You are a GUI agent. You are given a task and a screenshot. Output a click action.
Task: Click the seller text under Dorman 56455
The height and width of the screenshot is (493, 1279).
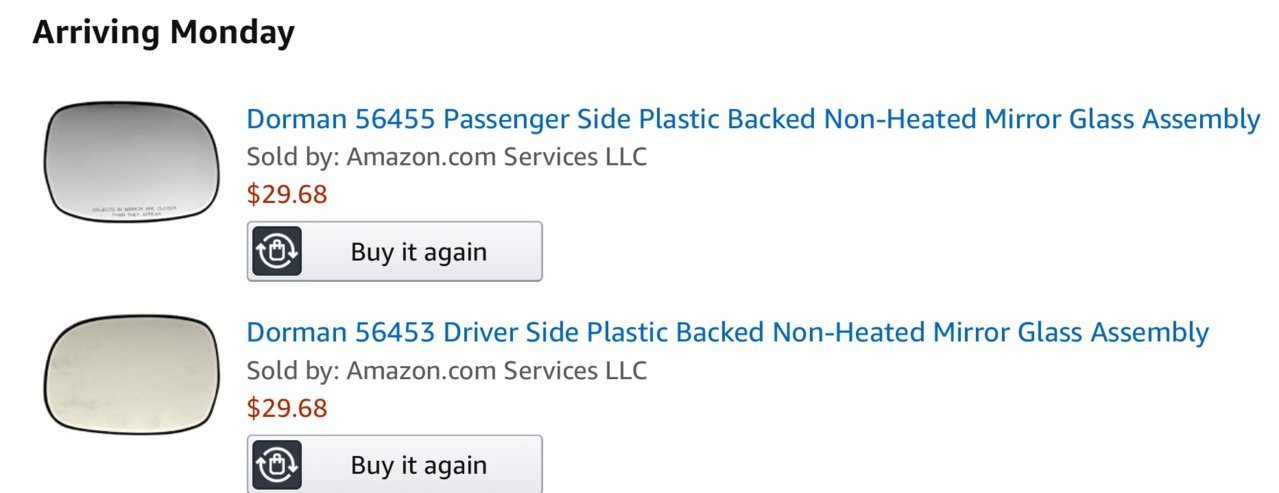[447, 157]
